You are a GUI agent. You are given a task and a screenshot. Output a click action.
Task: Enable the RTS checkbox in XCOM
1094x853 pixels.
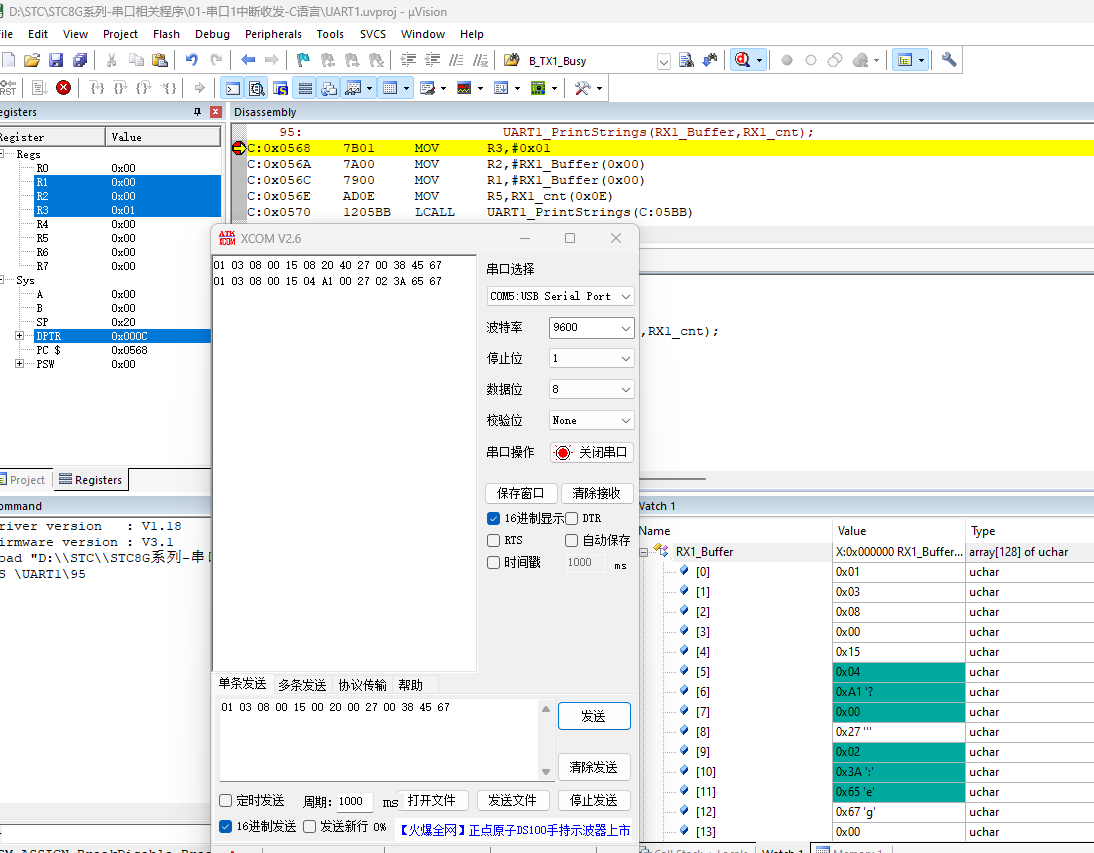(493, 541)
